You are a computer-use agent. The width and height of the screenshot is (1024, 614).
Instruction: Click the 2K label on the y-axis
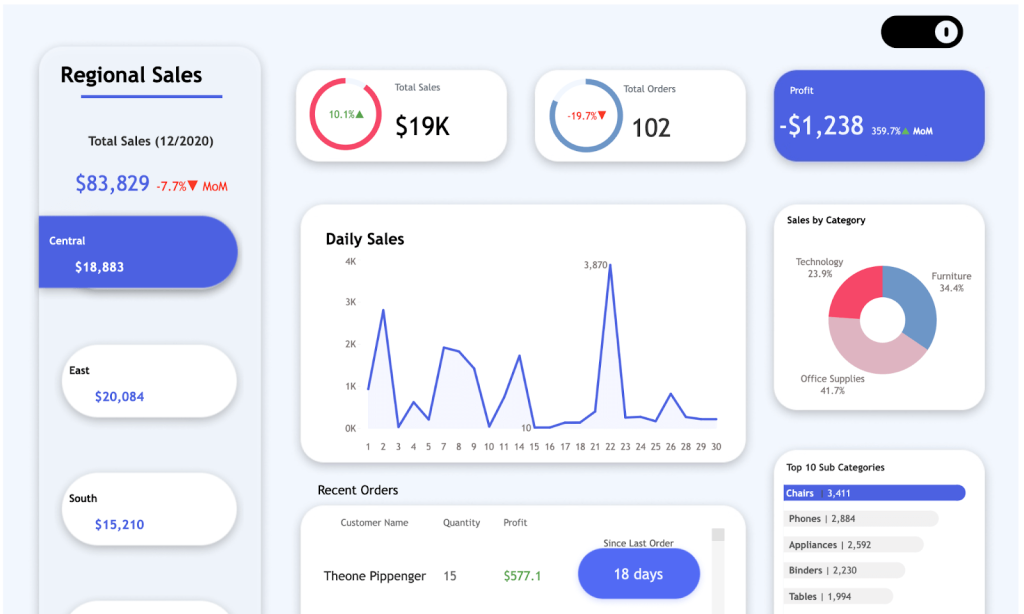pos(351,344)
